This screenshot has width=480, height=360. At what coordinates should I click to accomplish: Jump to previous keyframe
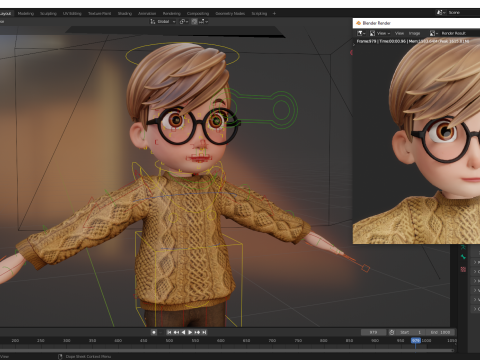coord(176,332)
